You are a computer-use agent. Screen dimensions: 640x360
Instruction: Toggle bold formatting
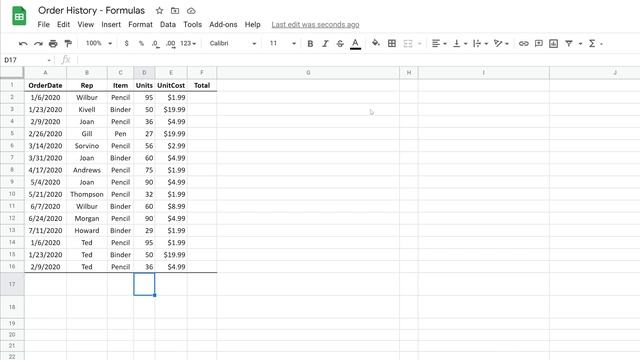(x=310, y=43)
